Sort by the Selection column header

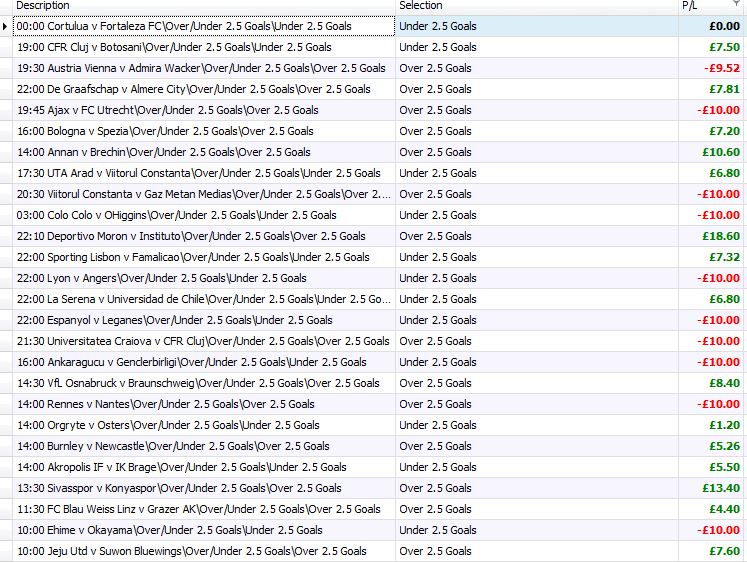pyautogui.click(x=537, y=6)
